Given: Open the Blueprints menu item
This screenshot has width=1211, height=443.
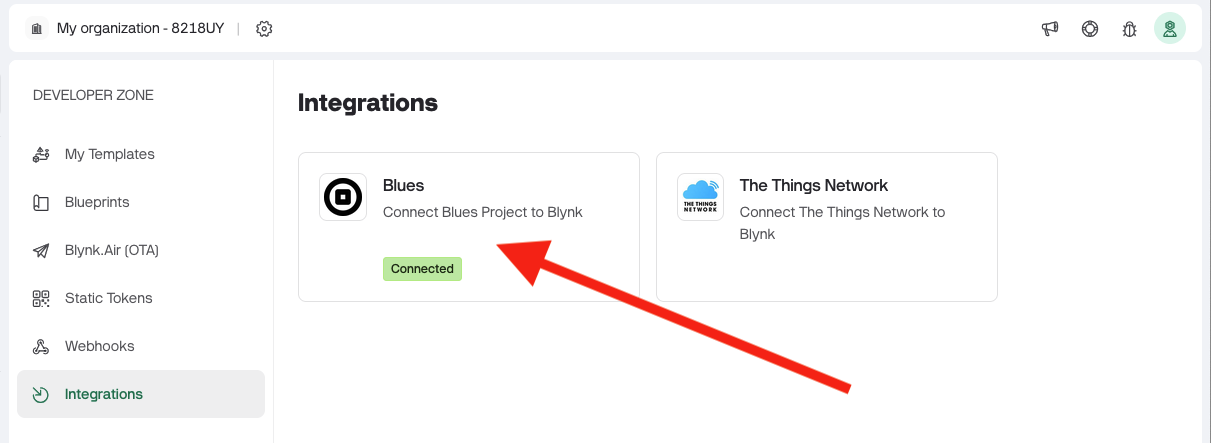Looking at the screenshot, I should pos(97,202).
